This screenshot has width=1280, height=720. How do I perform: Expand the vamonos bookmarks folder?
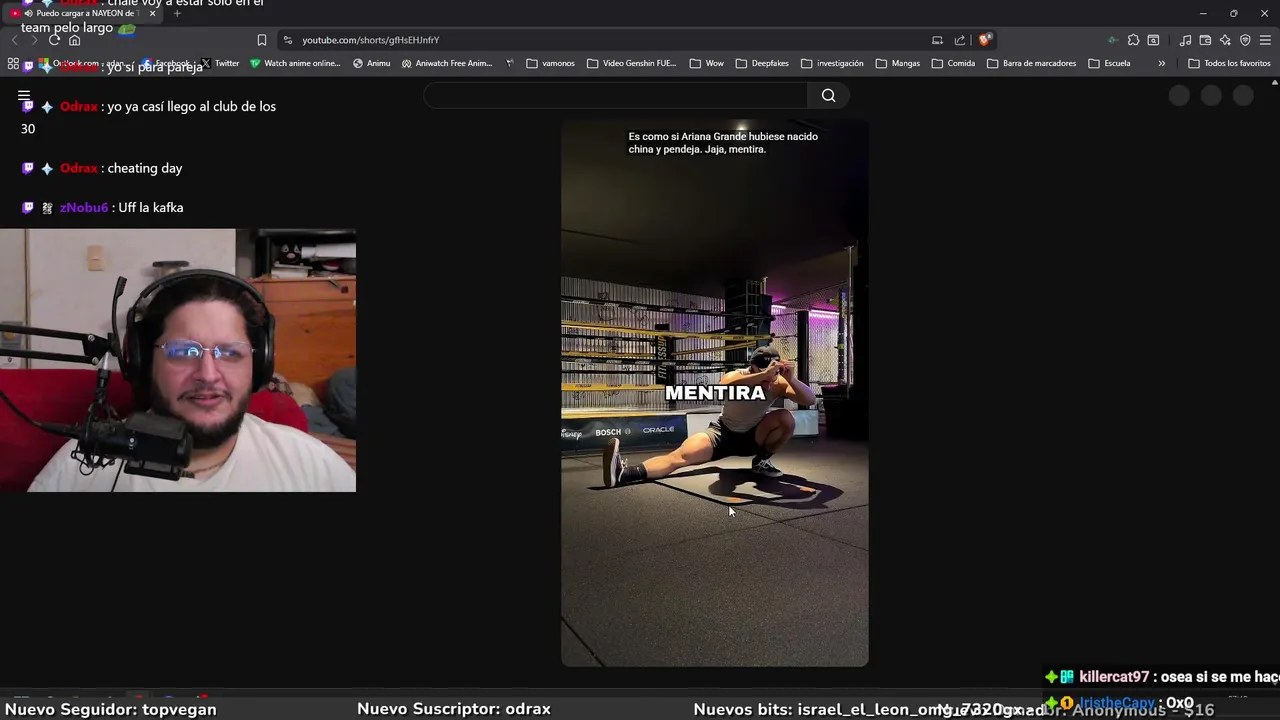pos(551,63)
